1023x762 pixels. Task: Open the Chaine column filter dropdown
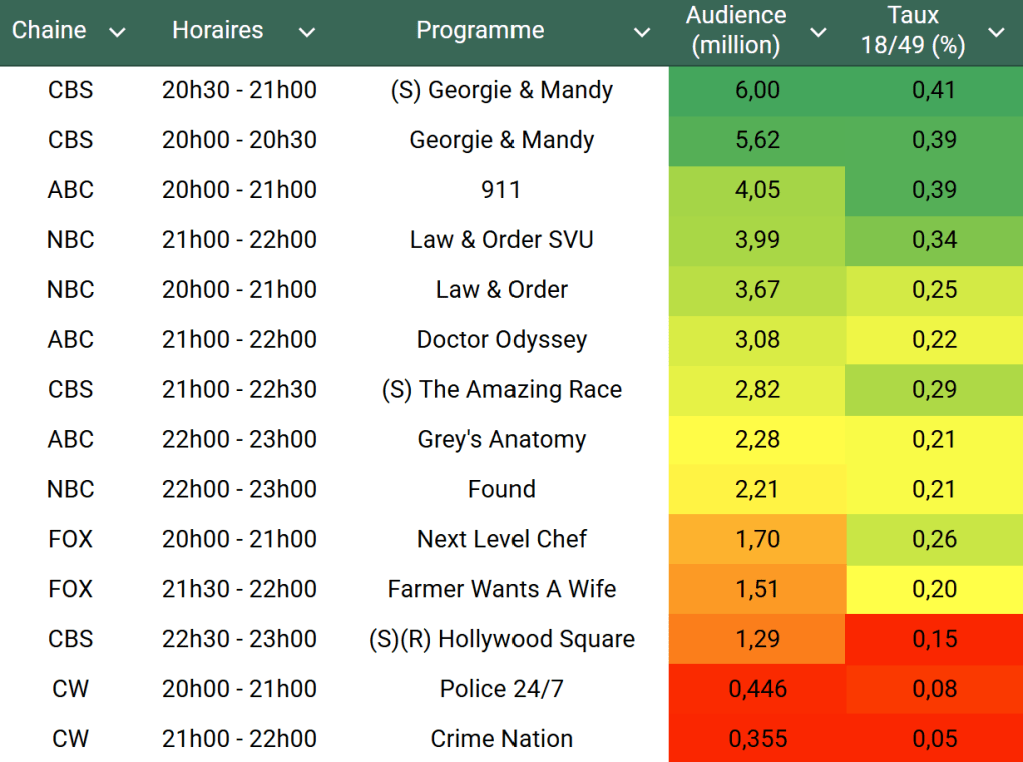(117, 33)
